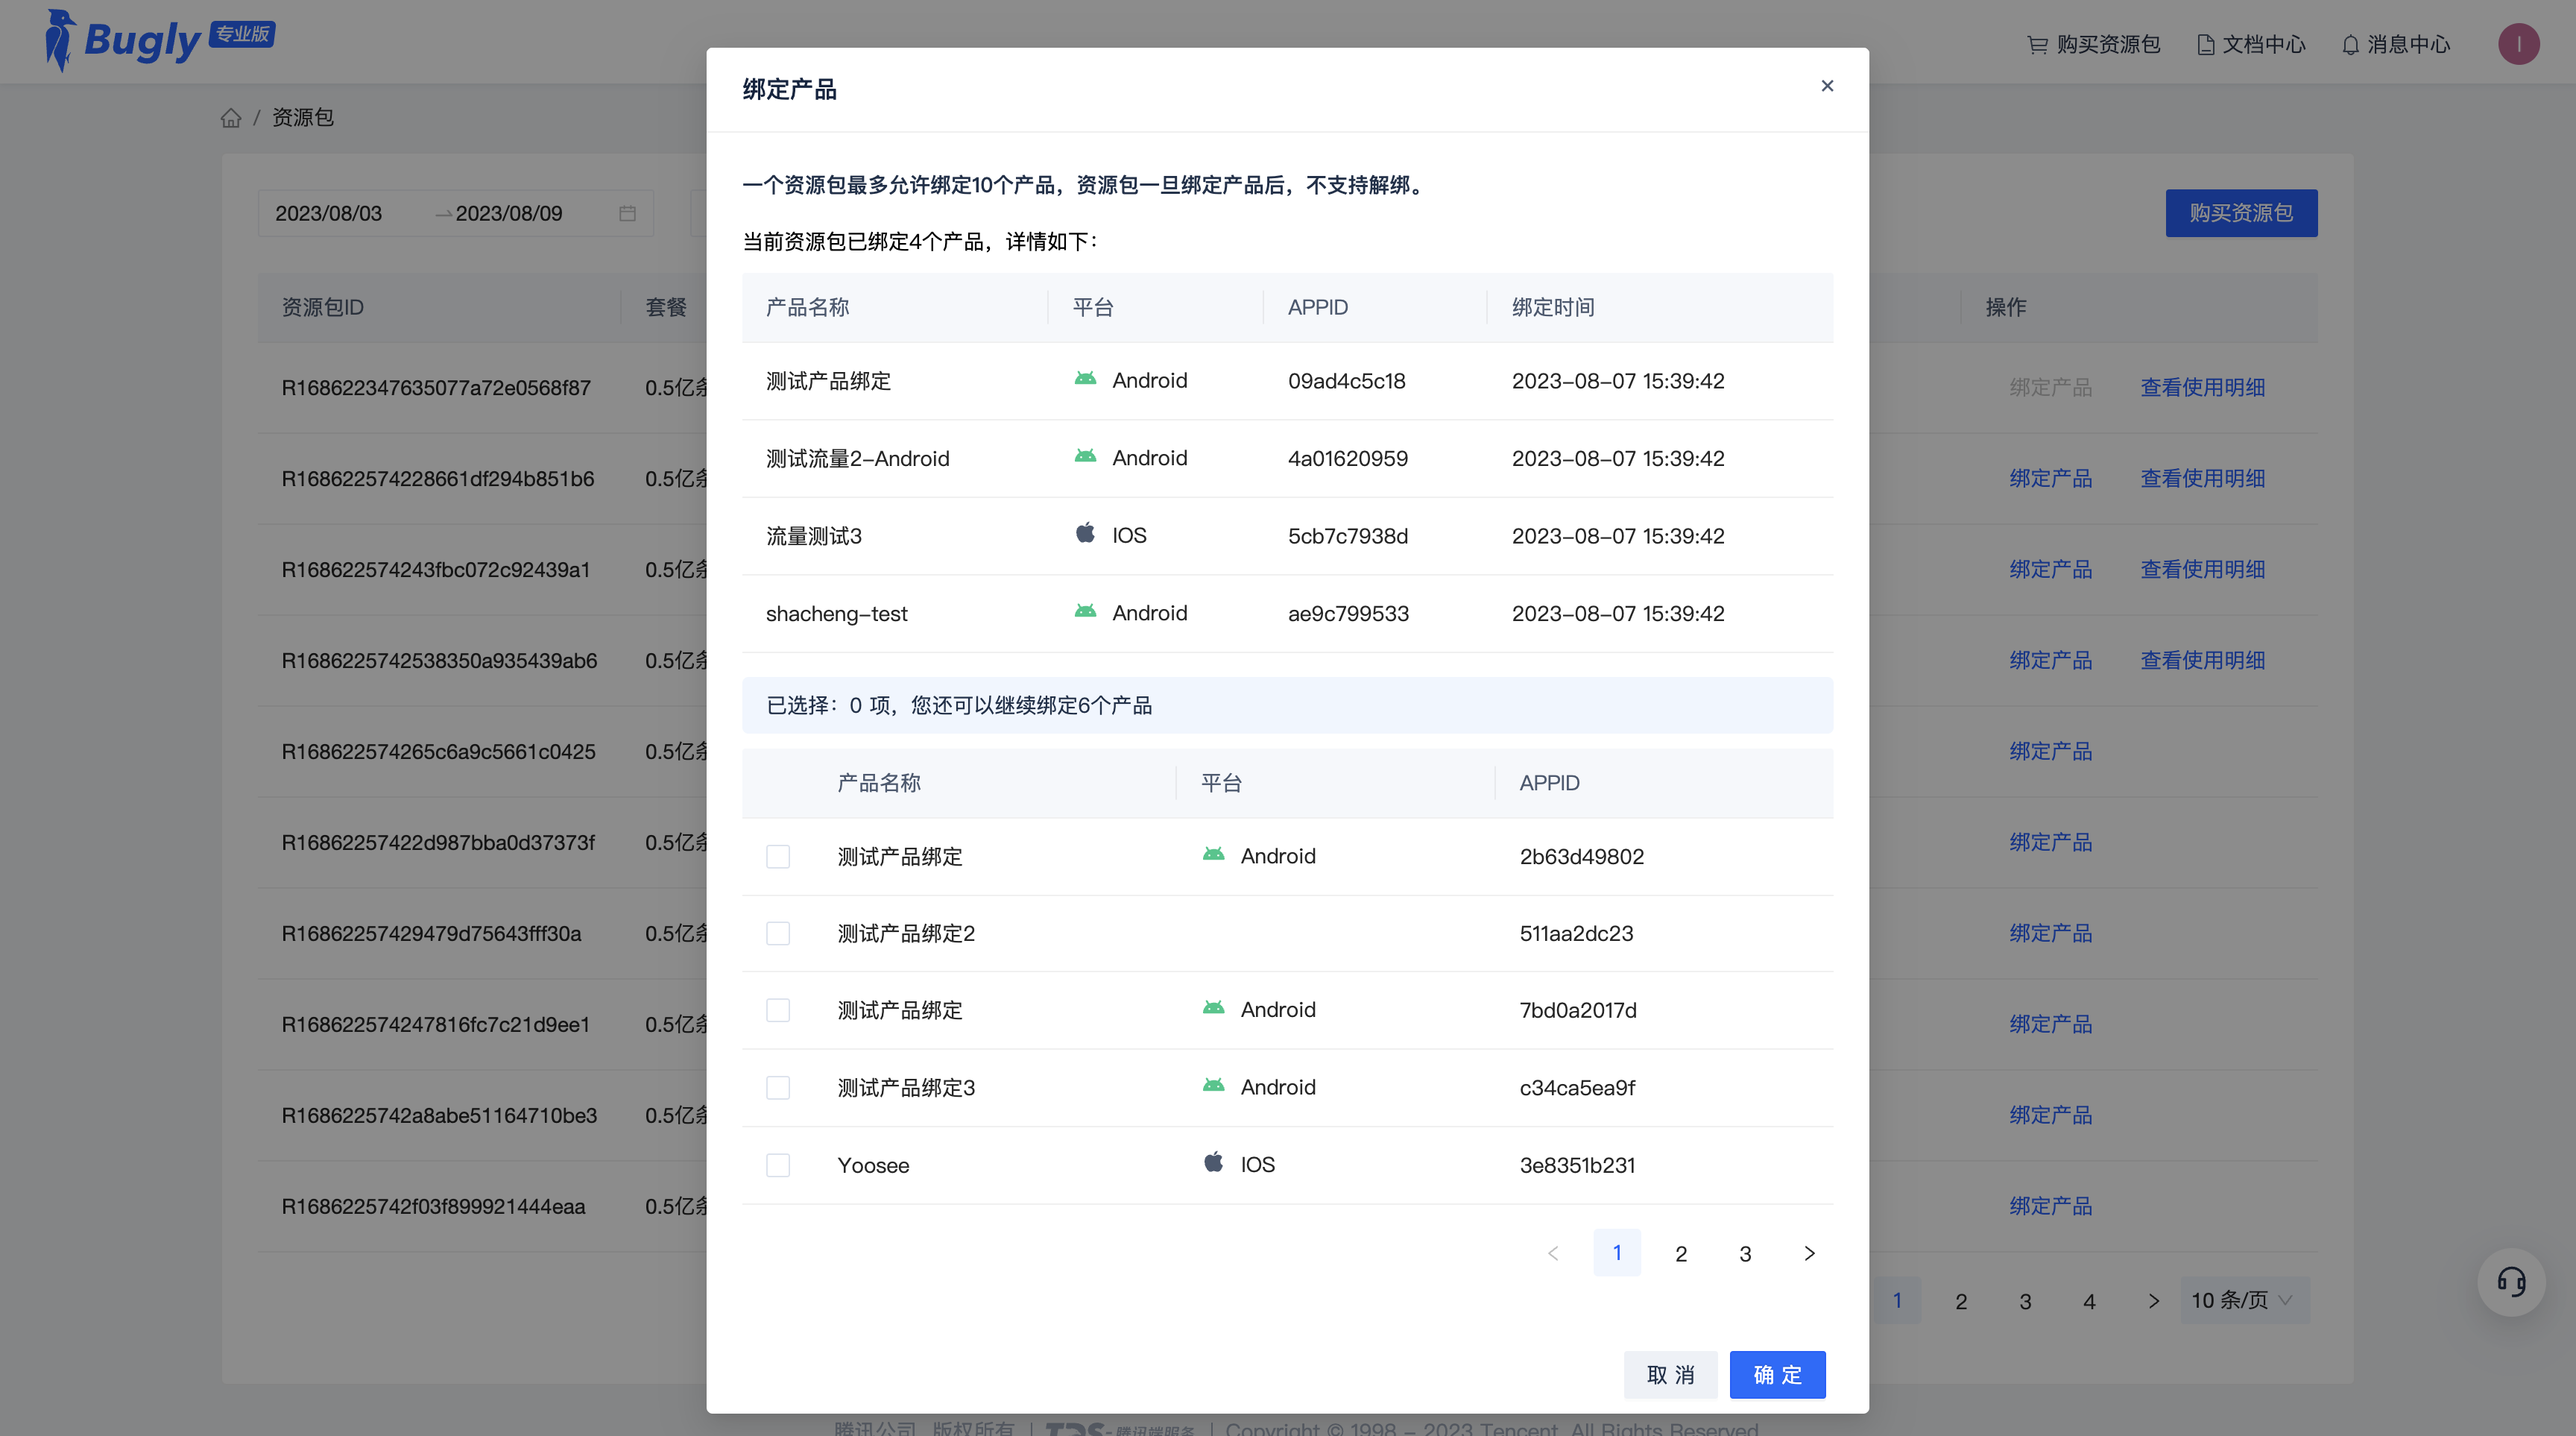Click 查看使用明细 for R1686225742538350a935439ab6
Image resolution: width=2576 pixels, height=1436 pixels.
point(2202,661)
